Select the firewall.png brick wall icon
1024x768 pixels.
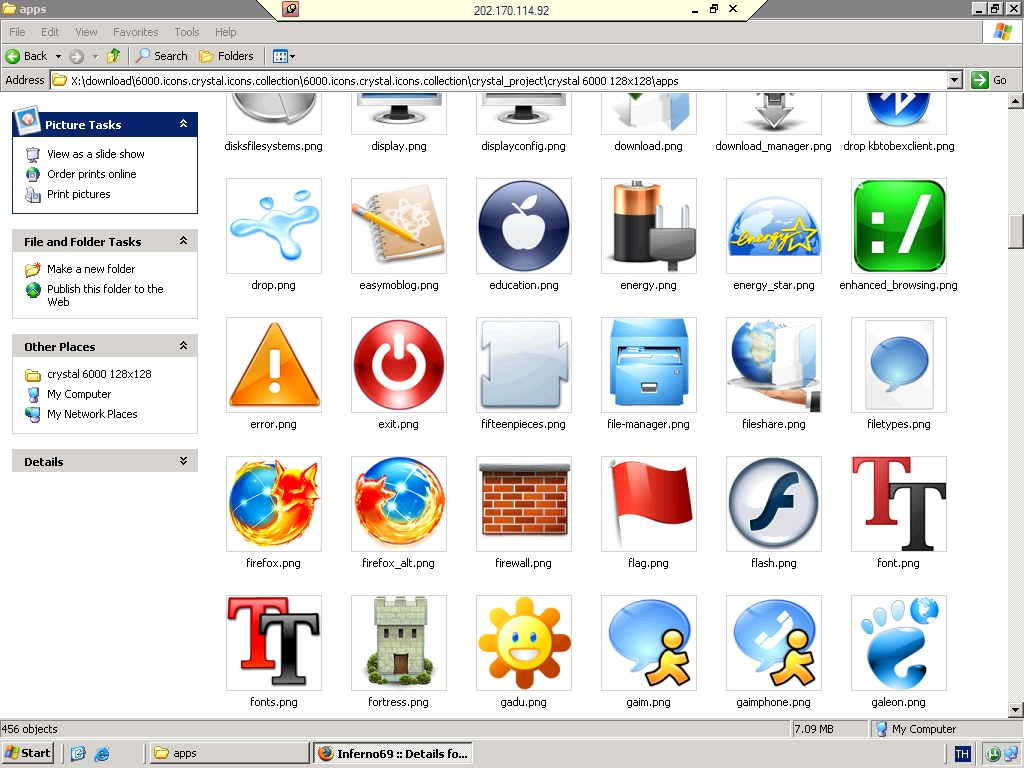524,504
